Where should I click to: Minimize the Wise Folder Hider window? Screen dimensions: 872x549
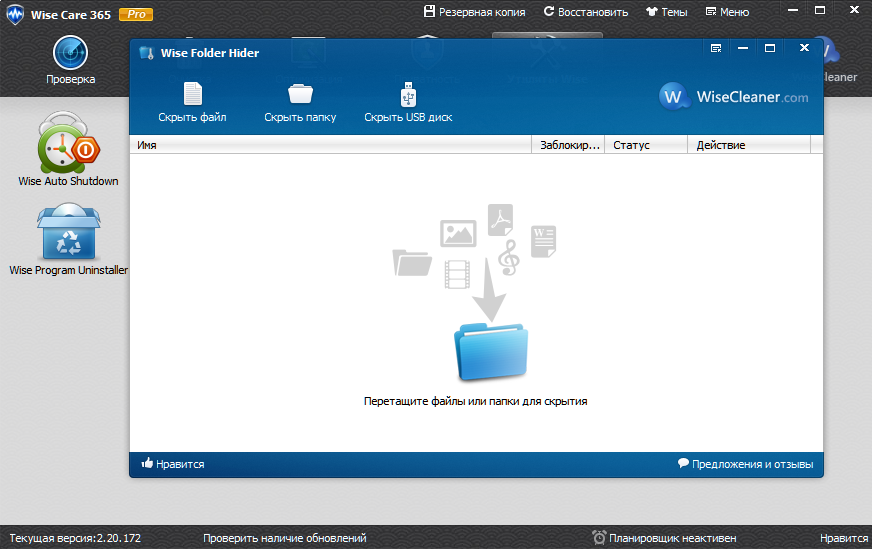click(x=743, y=48)
